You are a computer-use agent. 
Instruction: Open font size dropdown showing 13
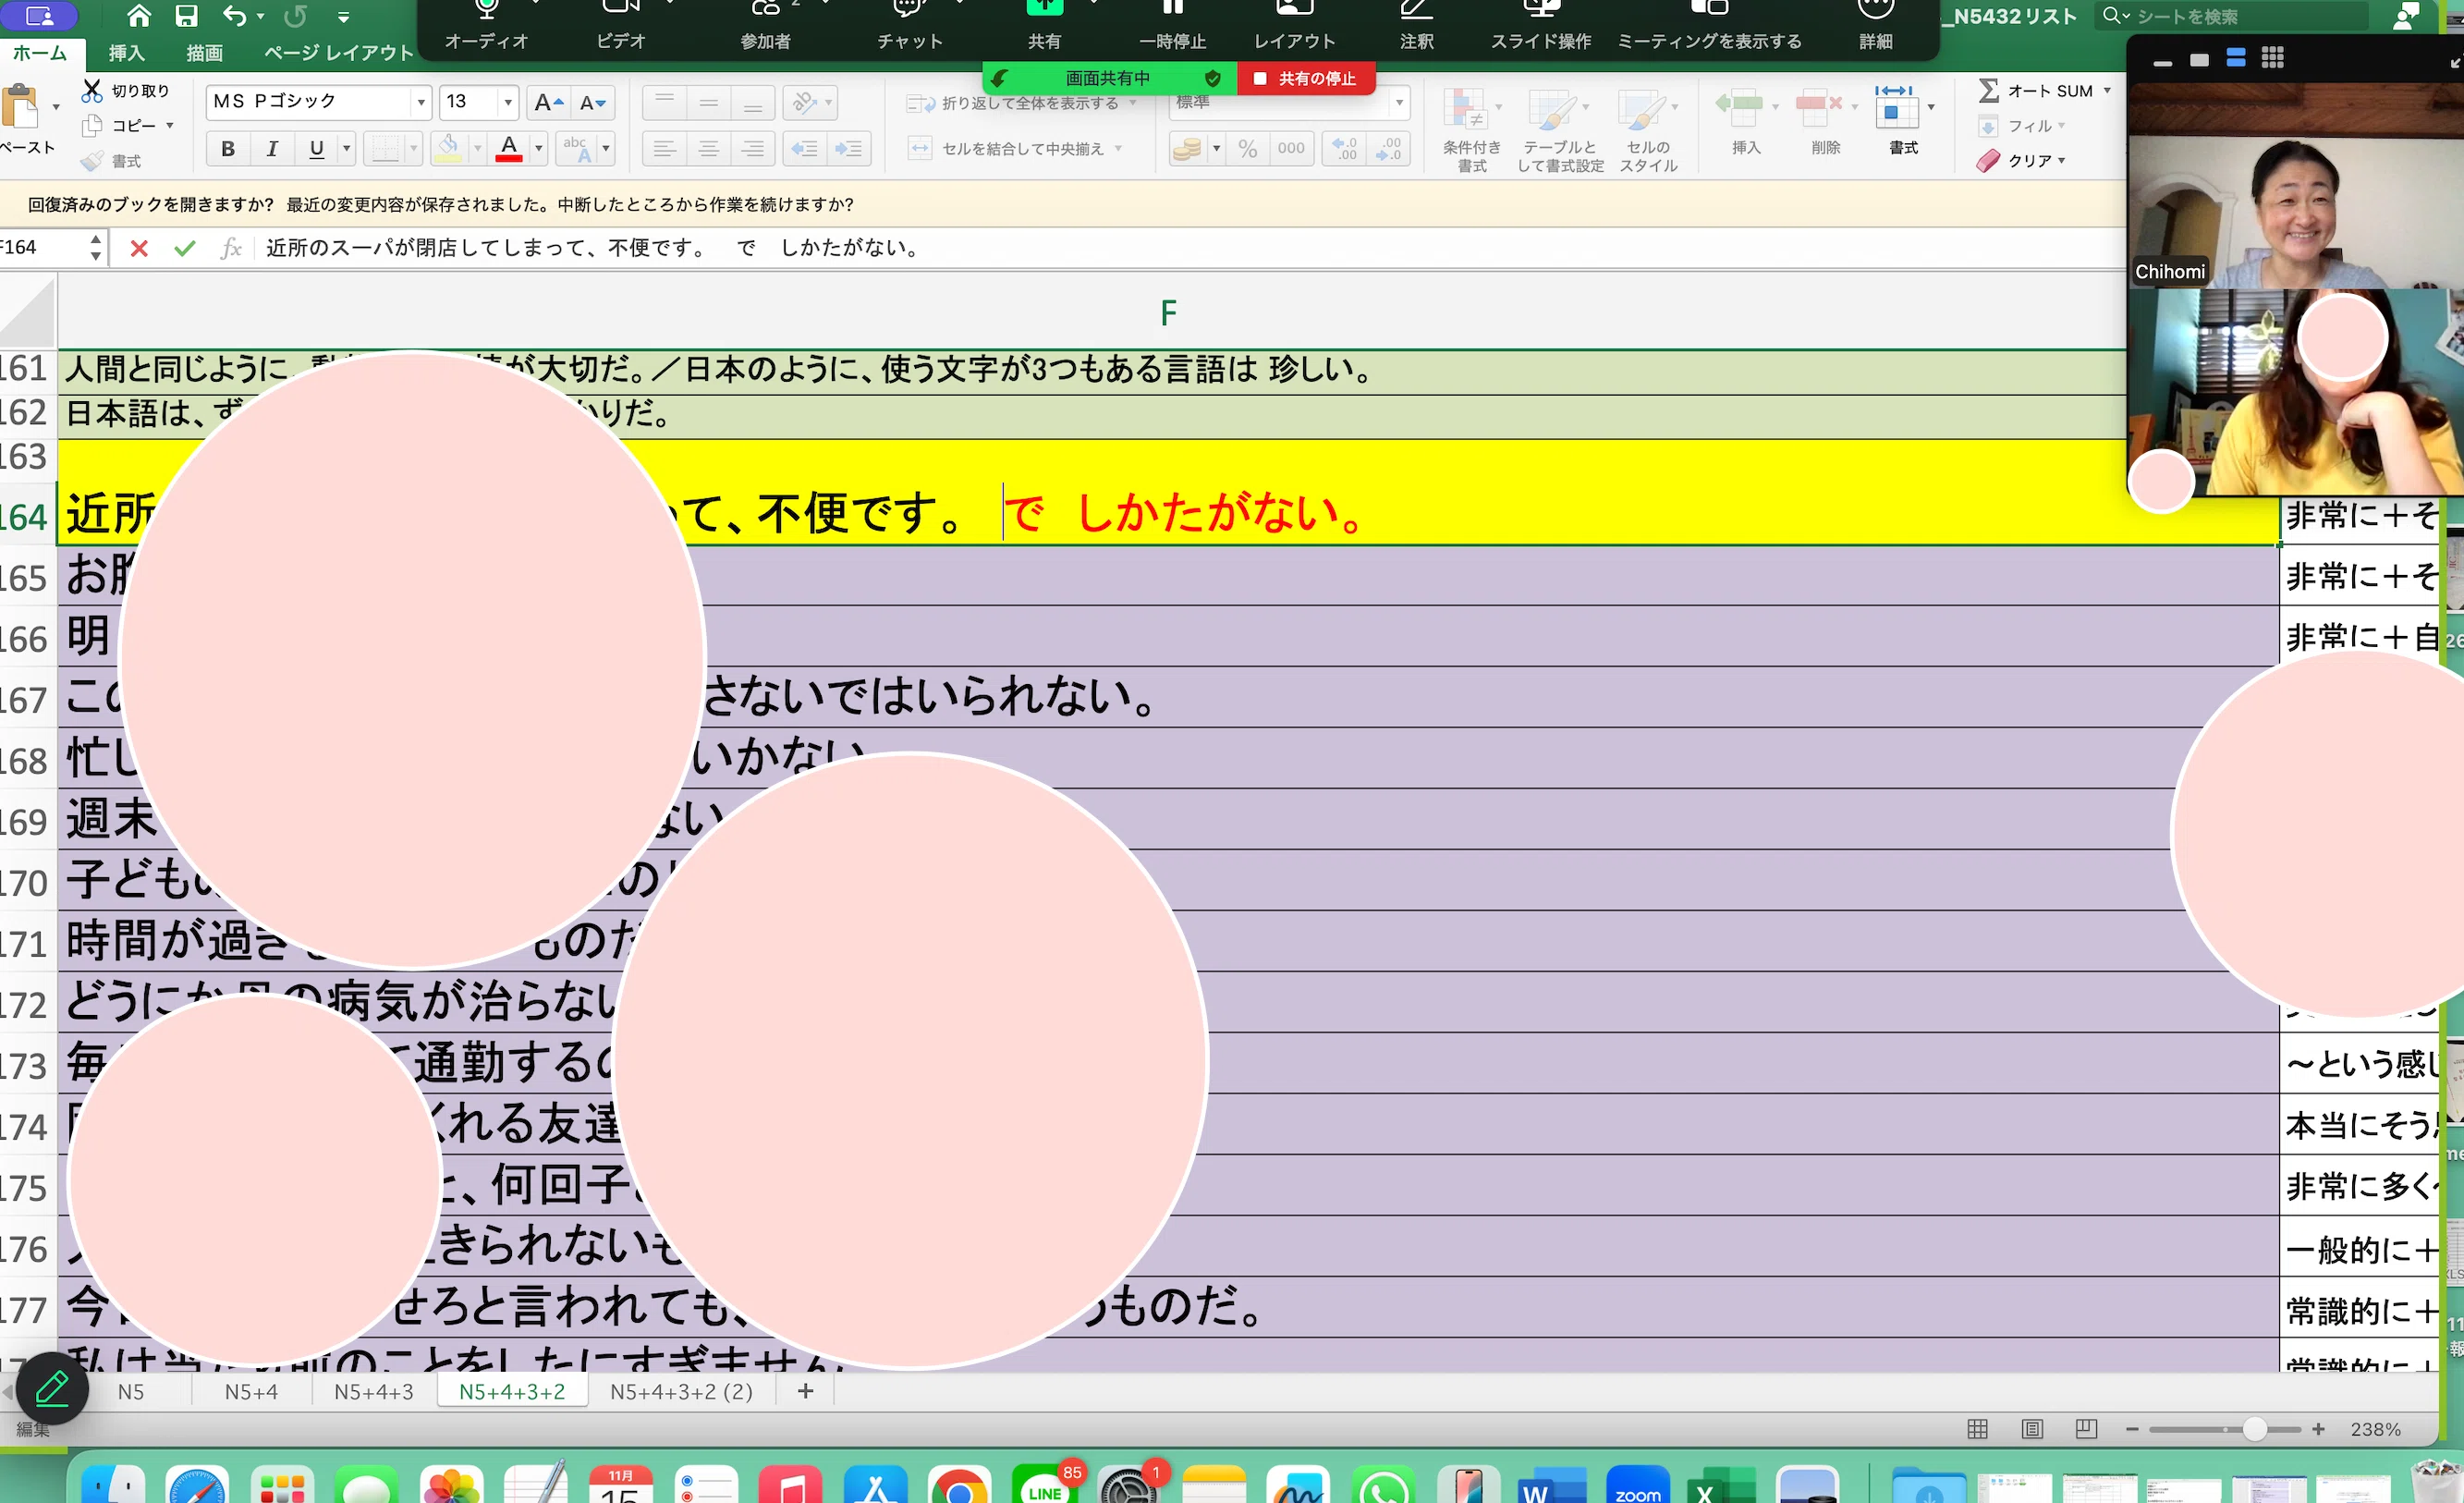508,102
